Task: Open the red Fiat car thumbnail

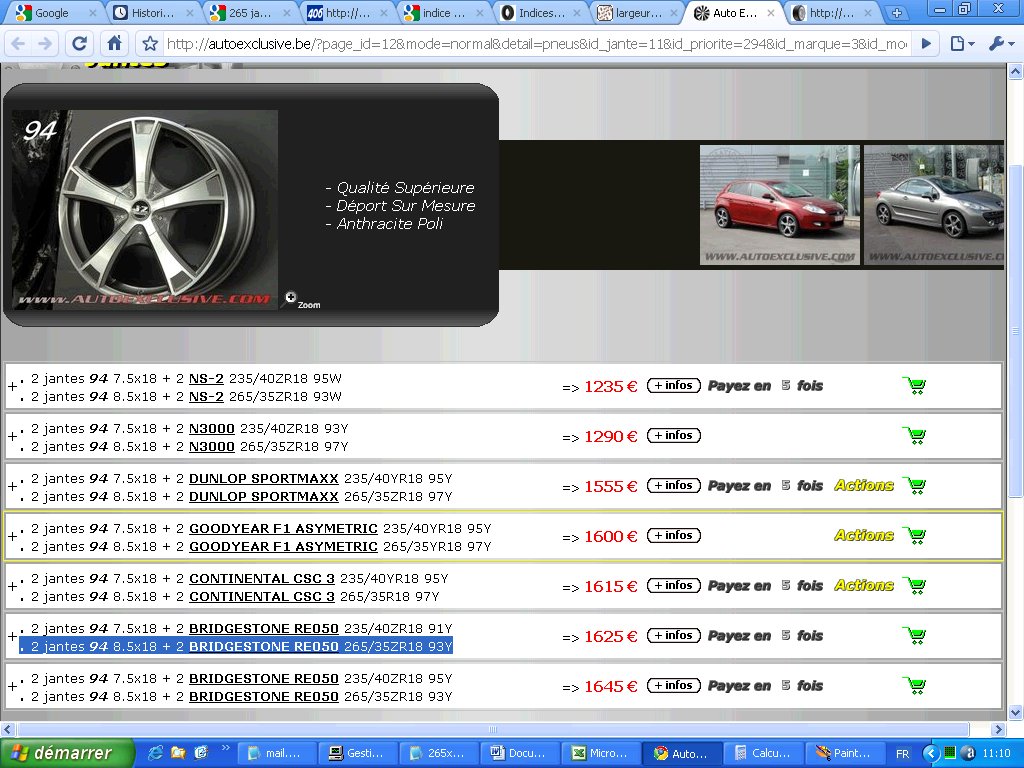Action: click(779, 205)
